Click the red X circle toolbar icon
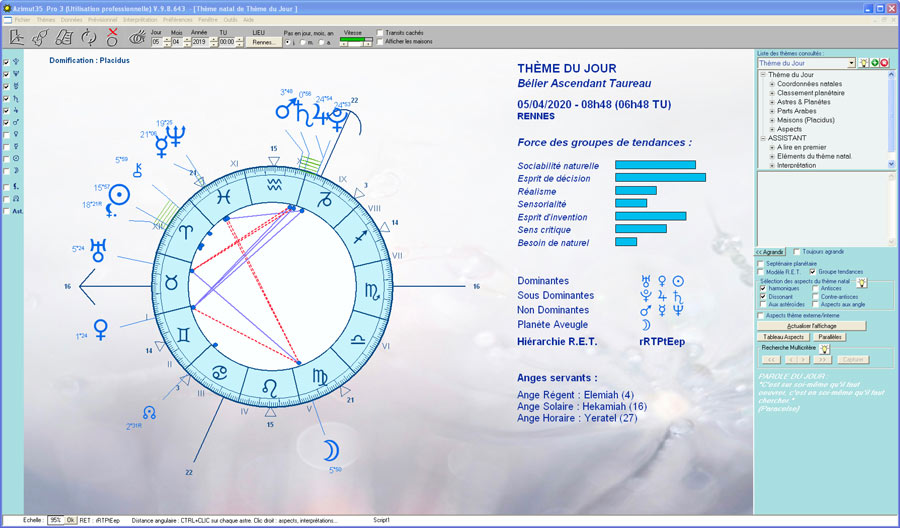The width and height of the screenshot is (900, 528). (x=113, y=38)
